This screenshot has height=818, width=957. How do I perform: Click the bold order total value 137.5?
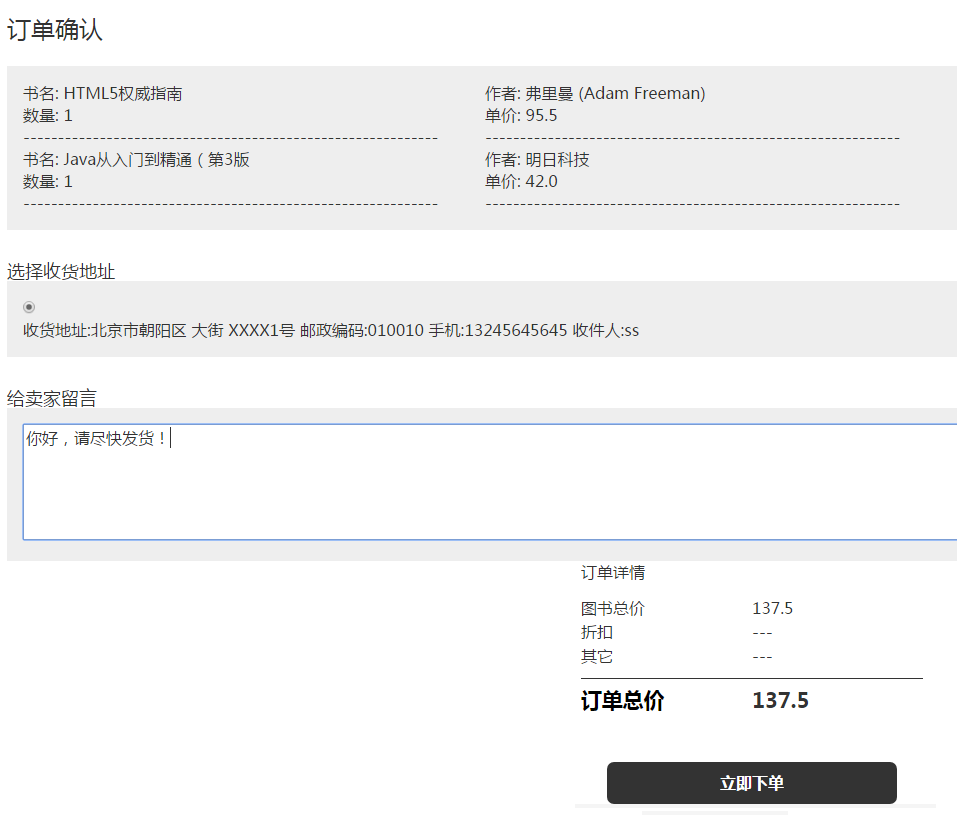[x=780, y=701]
